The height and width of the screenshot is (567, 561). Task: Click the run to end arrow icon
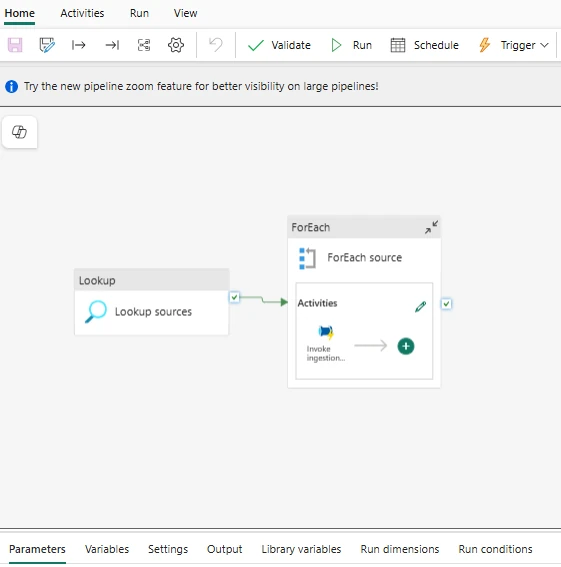[x=112, y=45]
